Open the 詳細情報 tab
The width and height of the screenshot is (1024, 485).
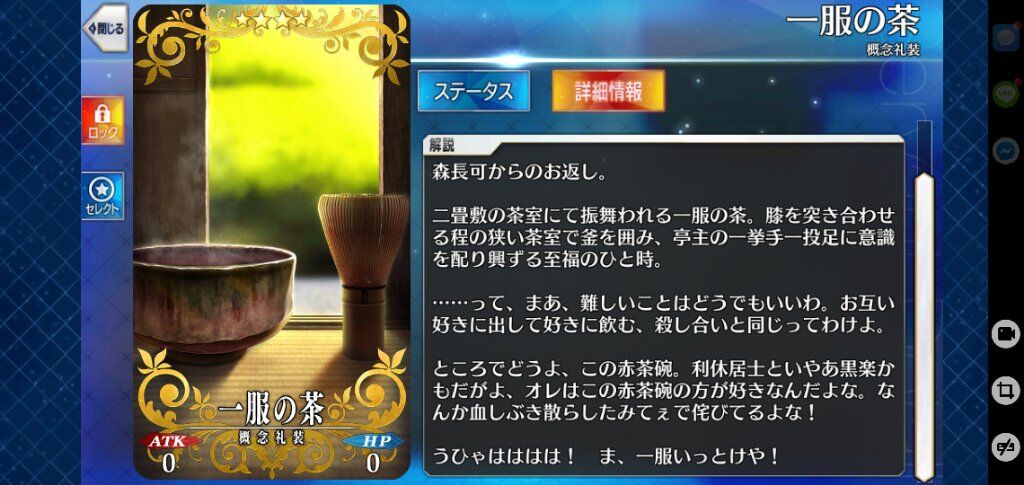point(608,91)
